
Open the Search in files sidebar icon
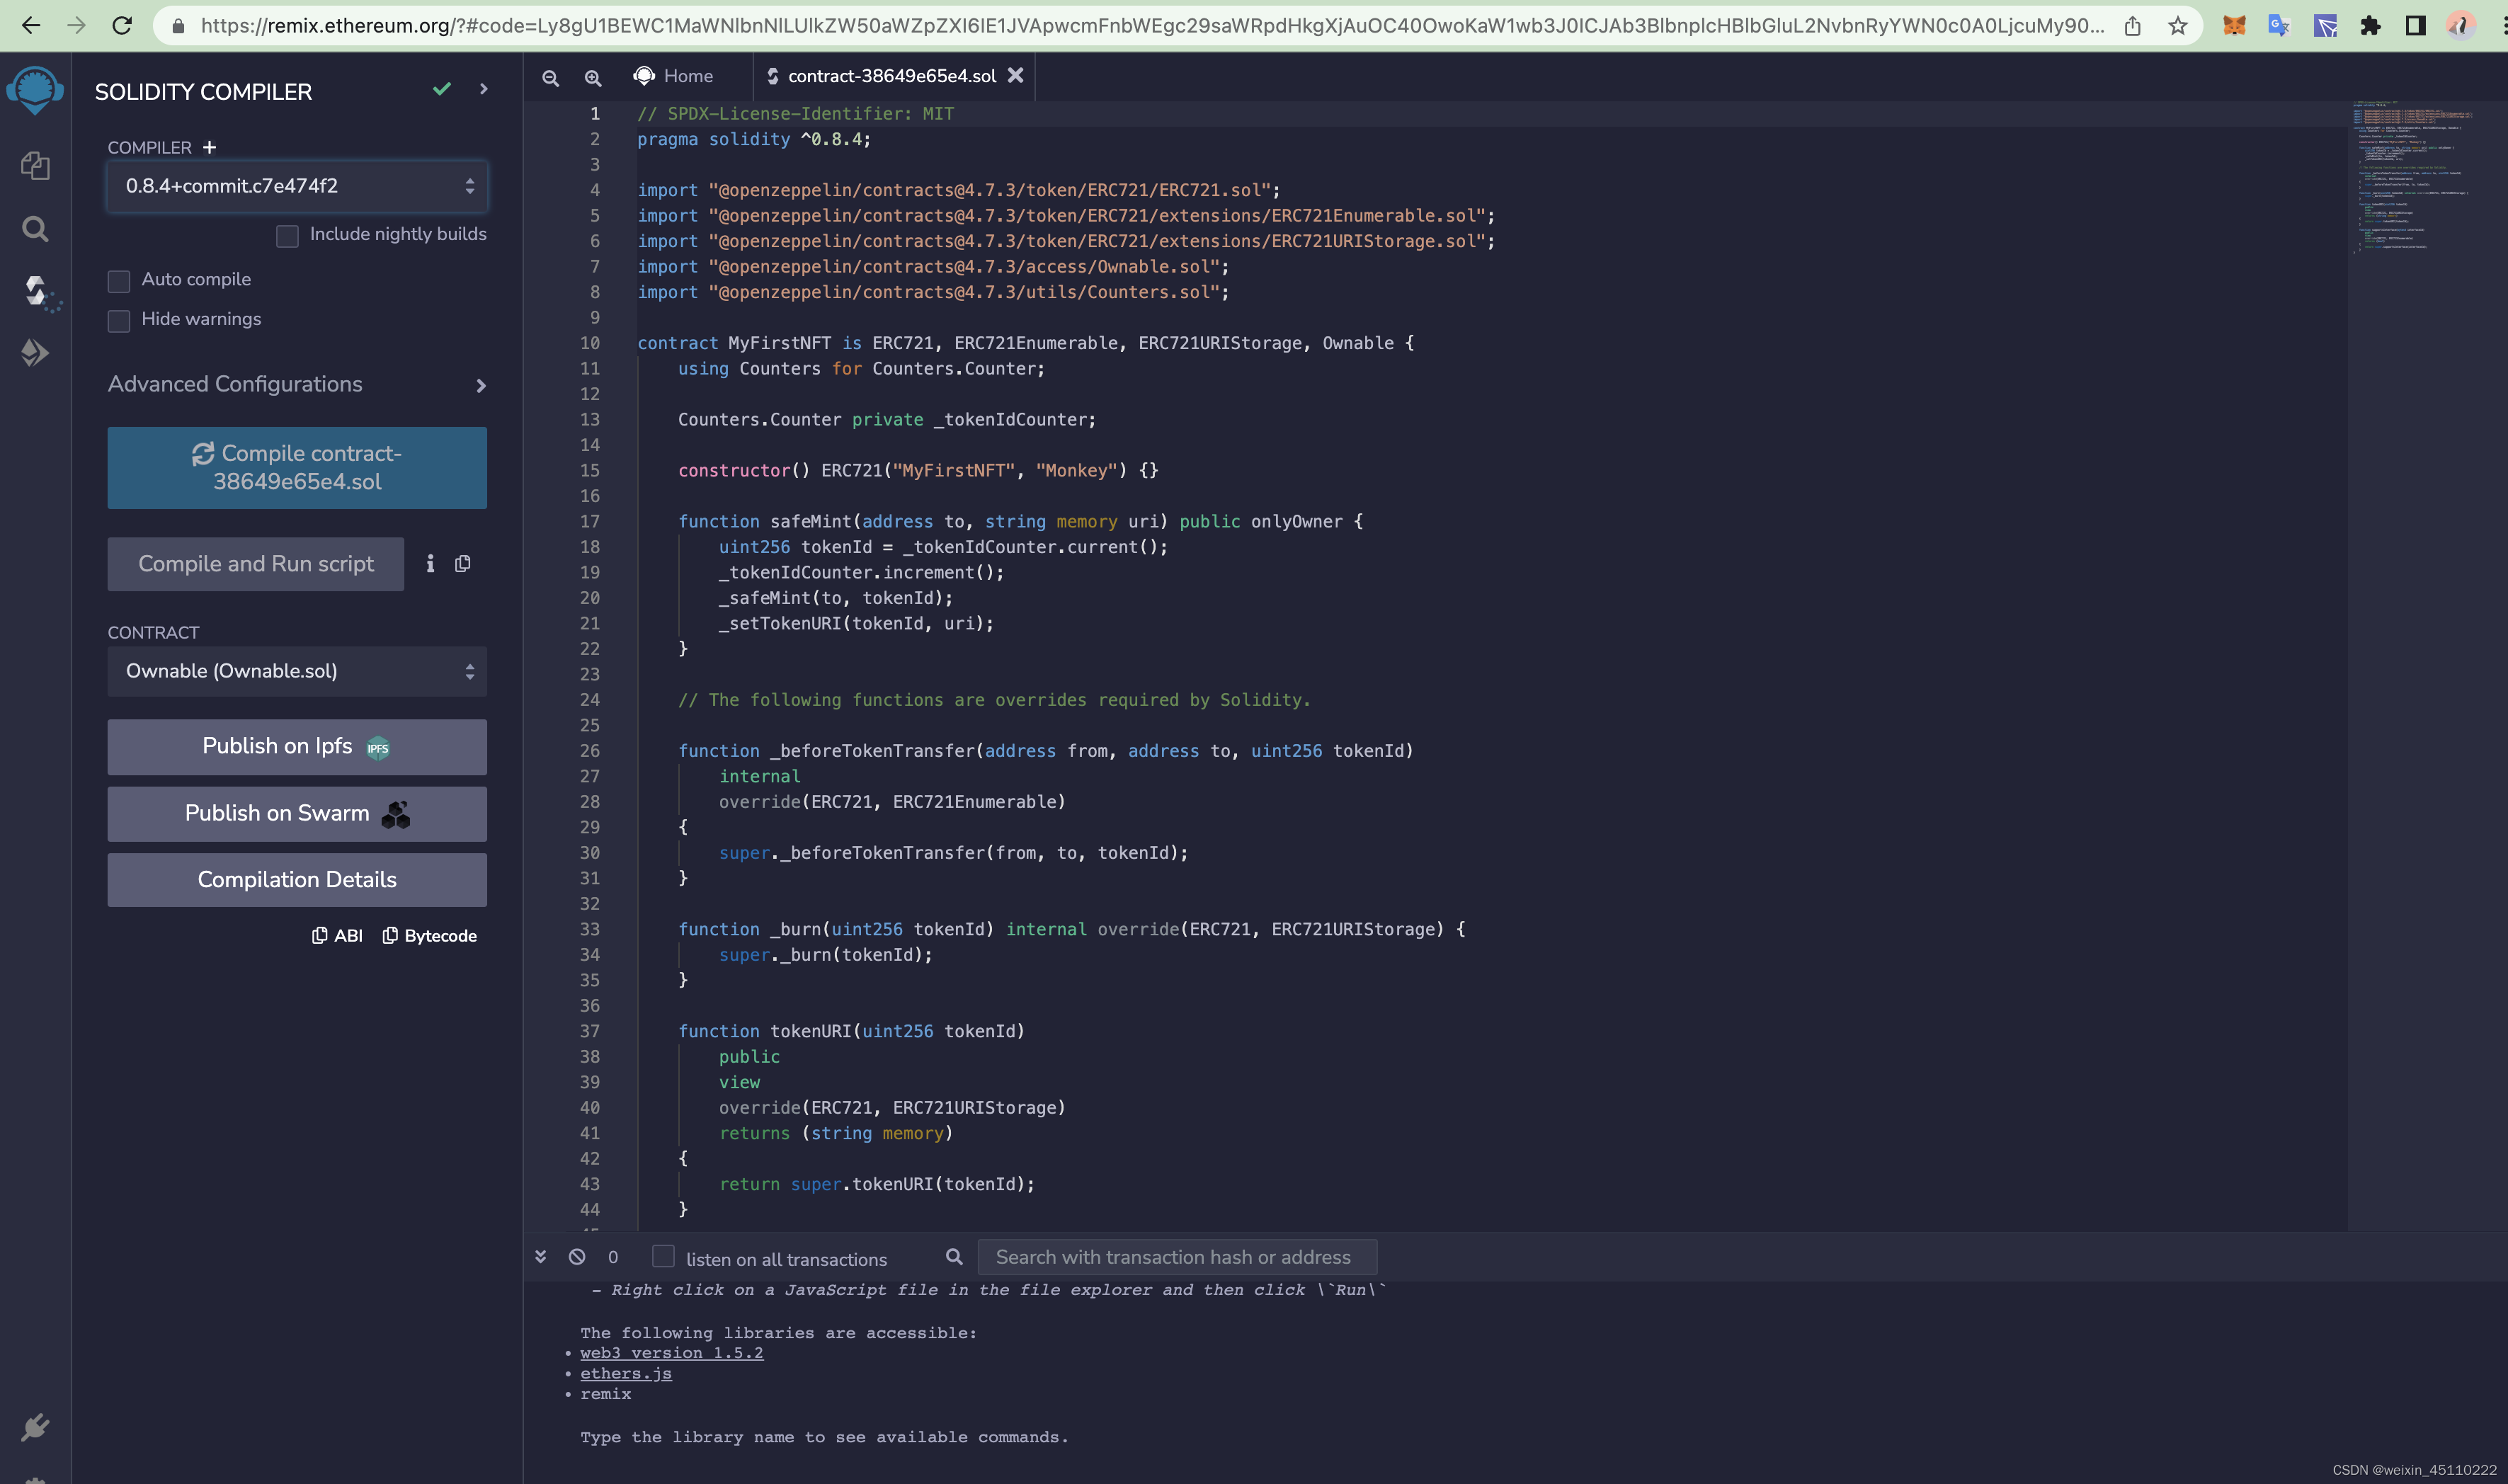point(35,229)
